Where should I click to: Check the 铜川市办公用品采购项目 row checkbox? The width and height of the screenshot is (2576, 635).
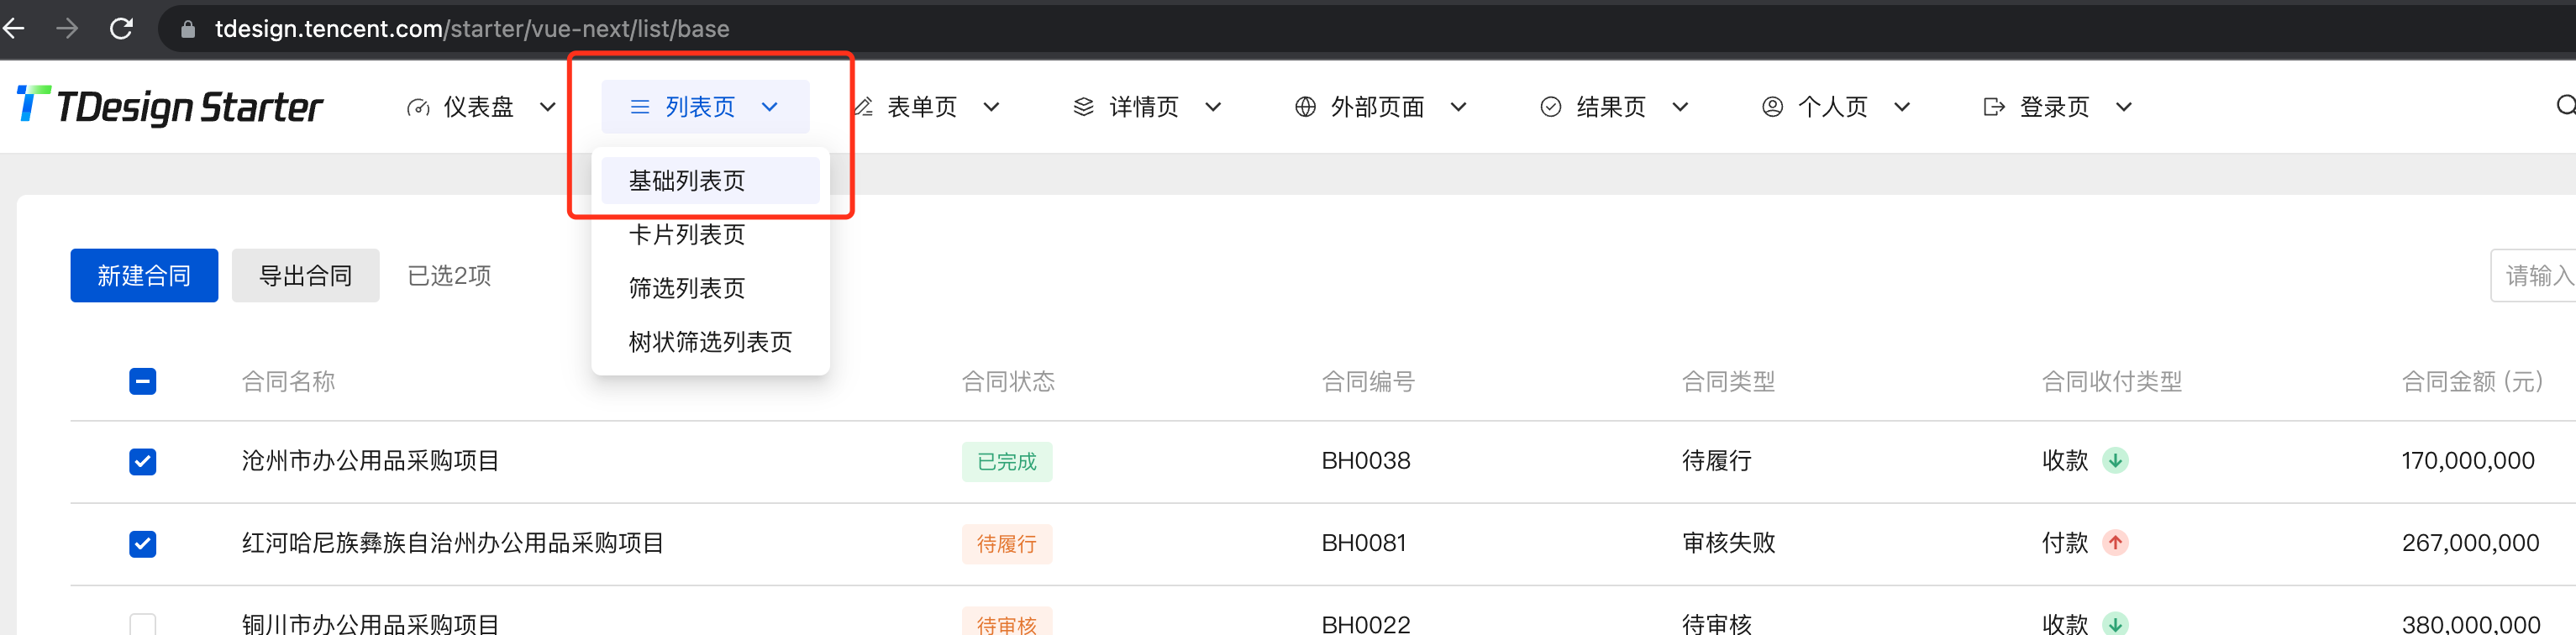tap(142, 624)
